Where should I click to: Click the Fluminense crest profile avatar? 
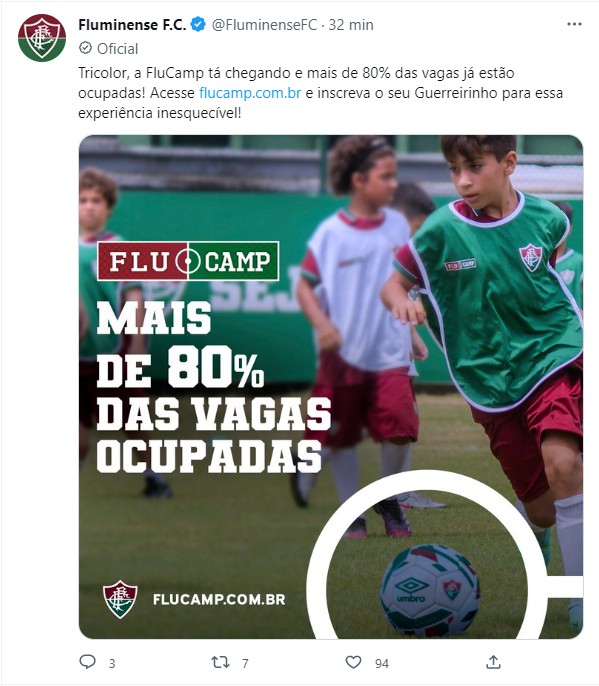click(x=42, y=38)
